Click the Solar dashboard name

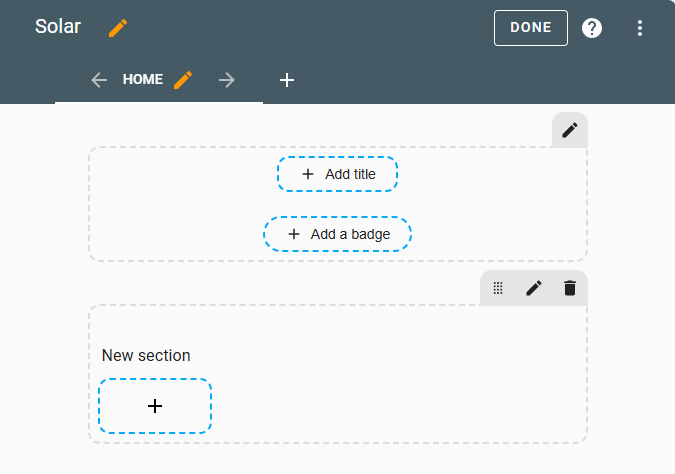pyautogui.click(x=58, y=27)
